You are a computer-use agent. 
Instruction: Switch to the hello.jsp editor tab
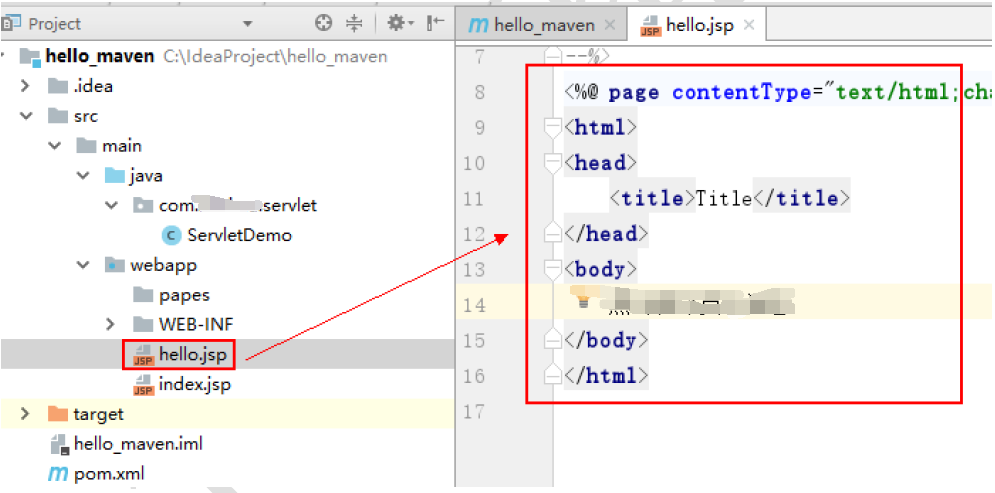(697, 25)
